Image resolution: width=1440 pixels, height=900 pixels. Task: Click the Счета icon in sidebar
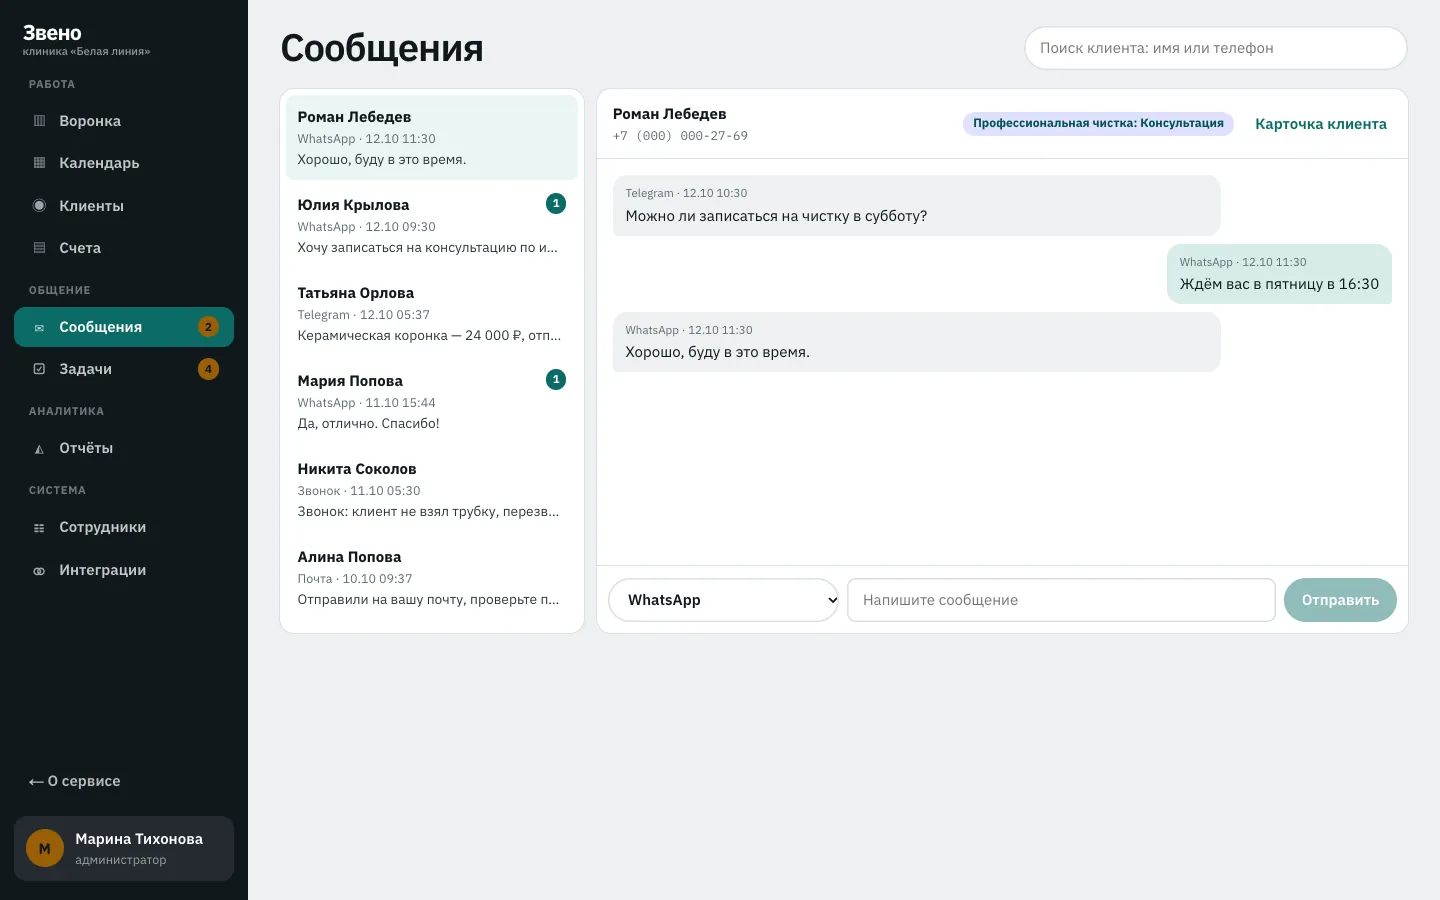tap(40, 248)
